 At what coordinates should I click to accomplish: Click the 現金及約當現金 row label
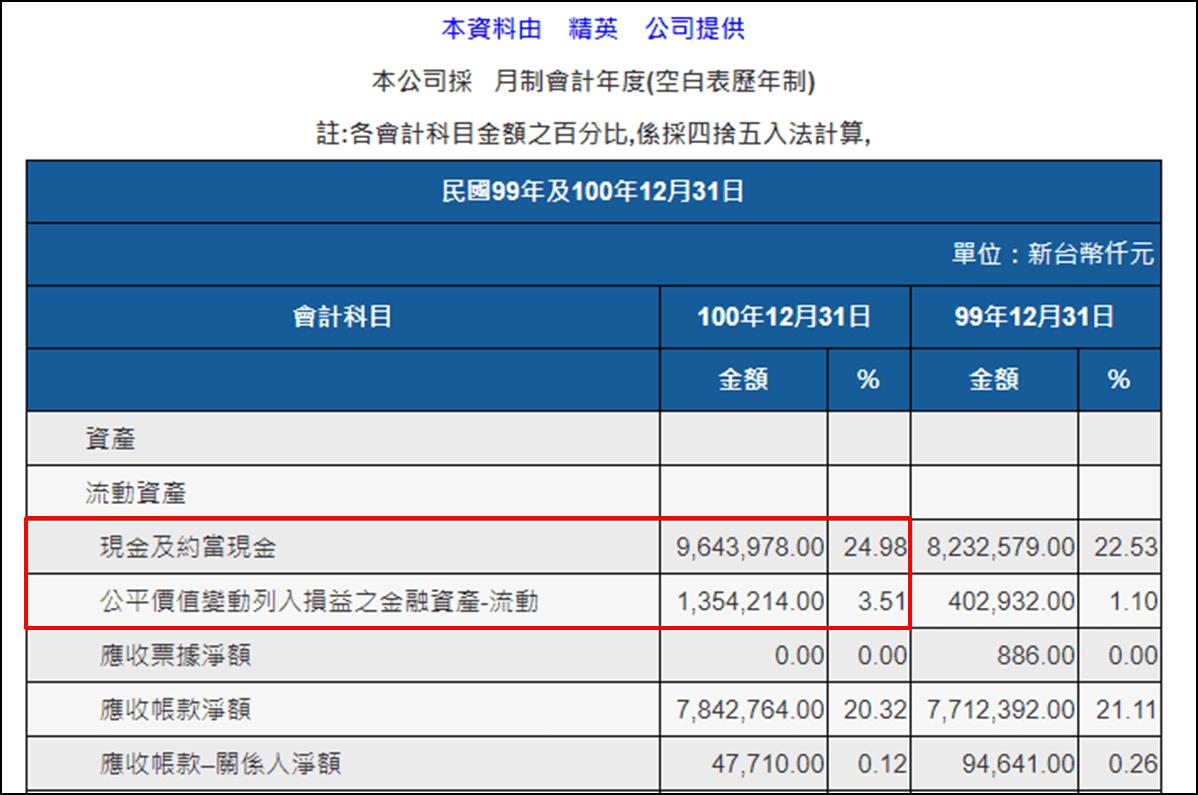pyautogui.click(x=188, y=547)
